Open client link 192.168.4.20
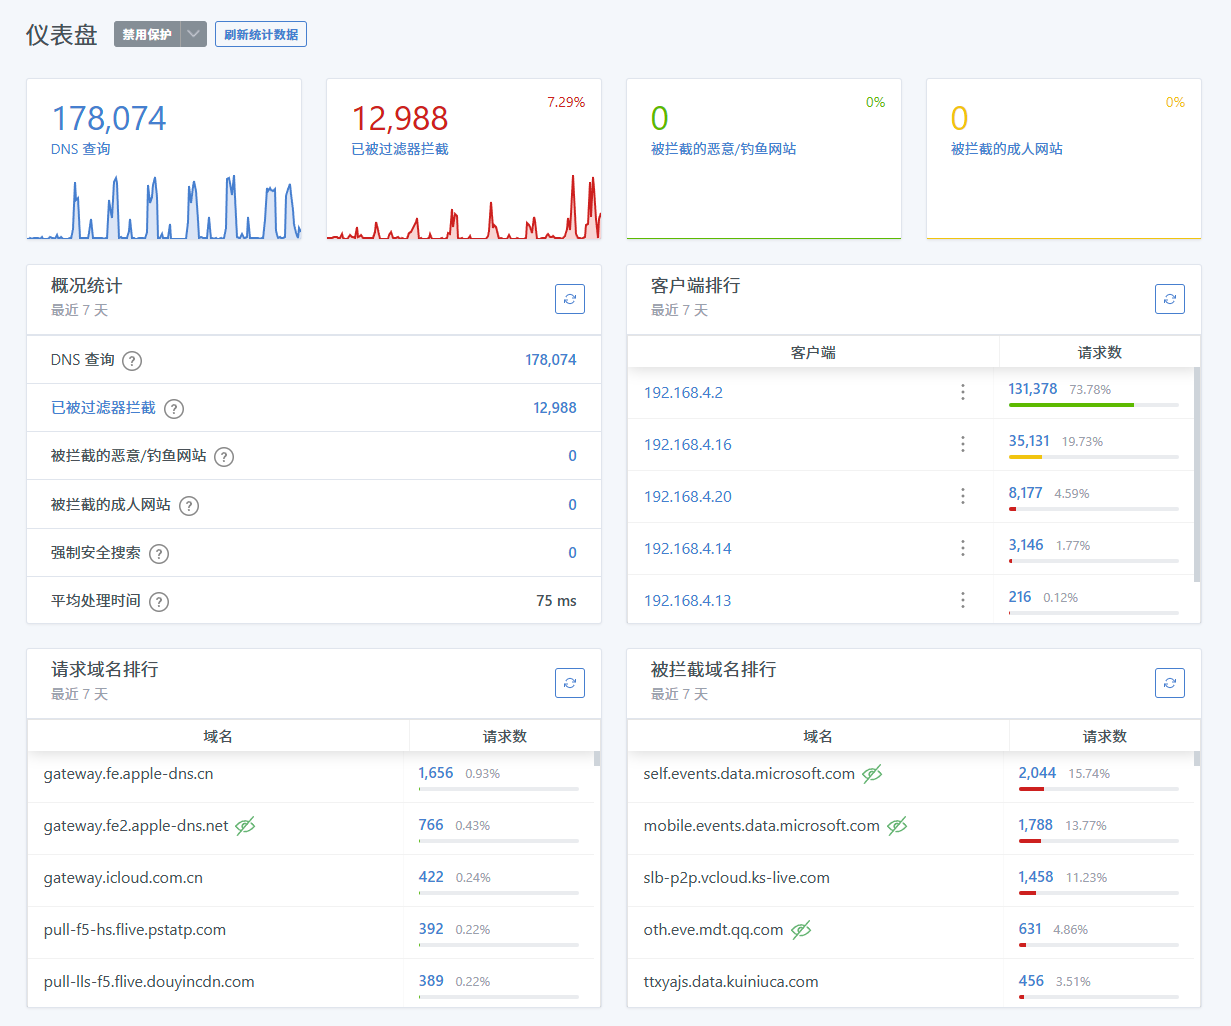Screen dimensions: 1231x1026 coord(688,497)
